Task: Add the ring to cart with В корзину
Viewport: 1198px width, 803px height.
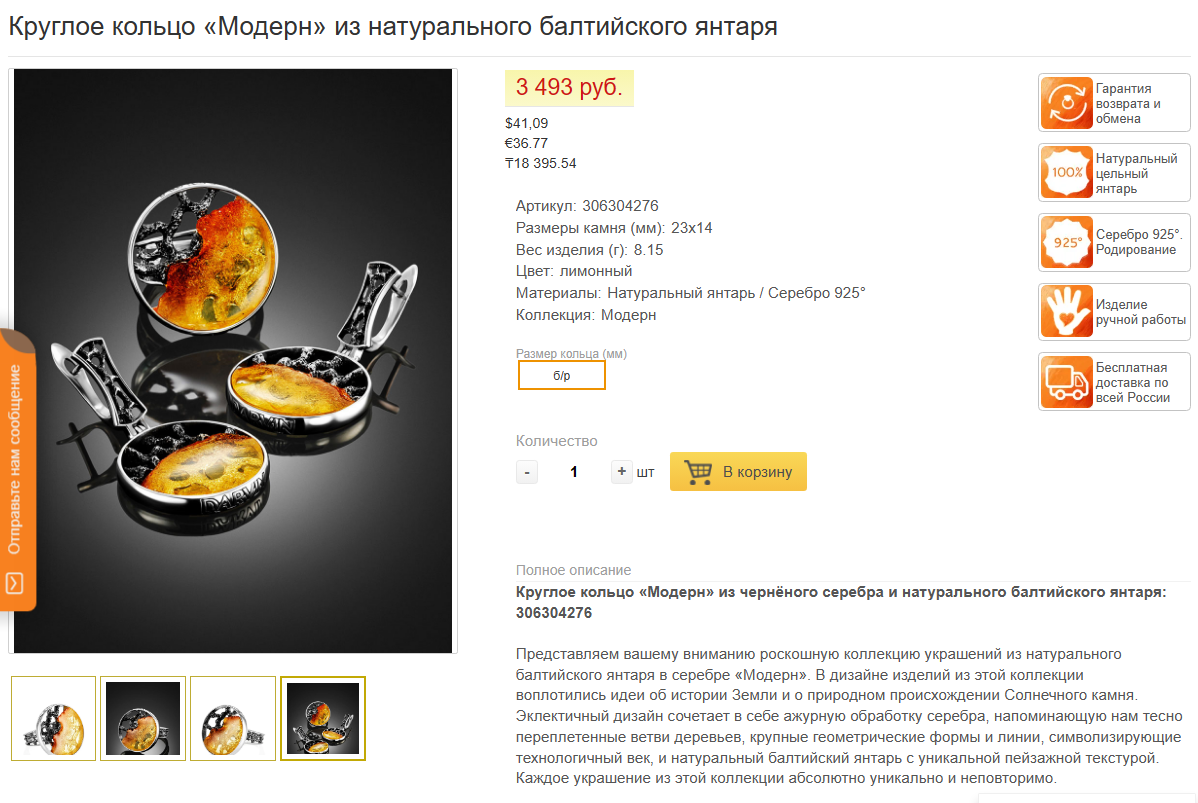Action: point(738,471)
